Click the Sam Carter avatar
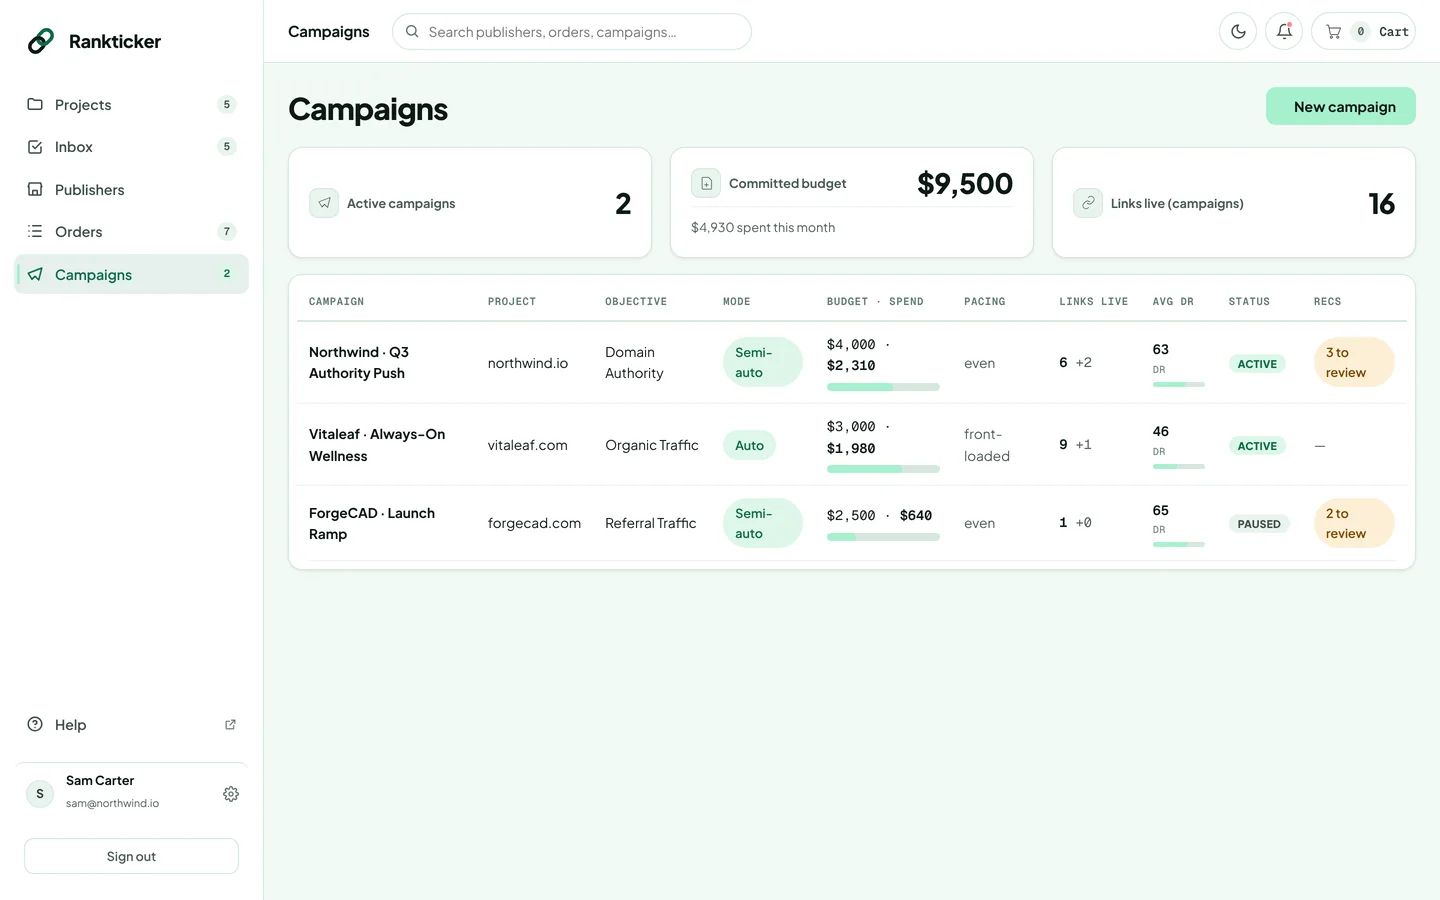The width and height of the screenshot is (1440, 900). click(x=40, y=794)
